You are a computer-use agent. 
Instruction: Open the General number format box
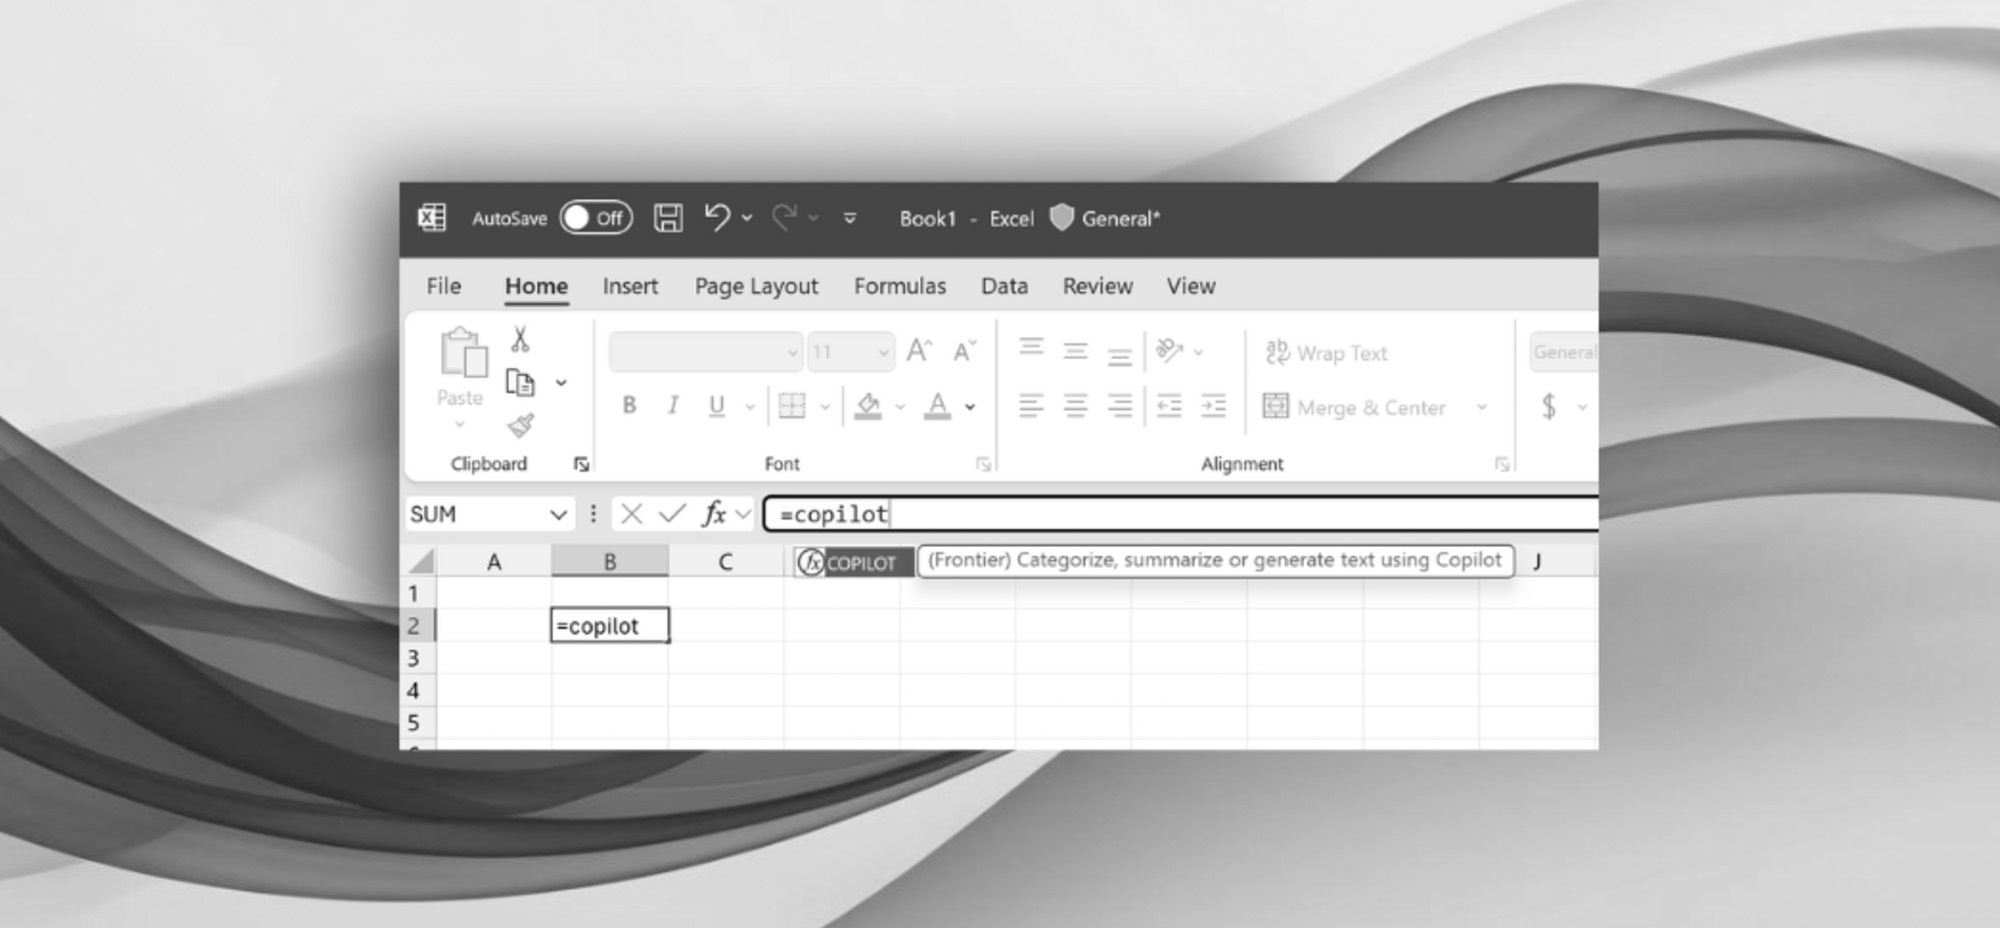pyautogui.click(x=1564, y=352)
